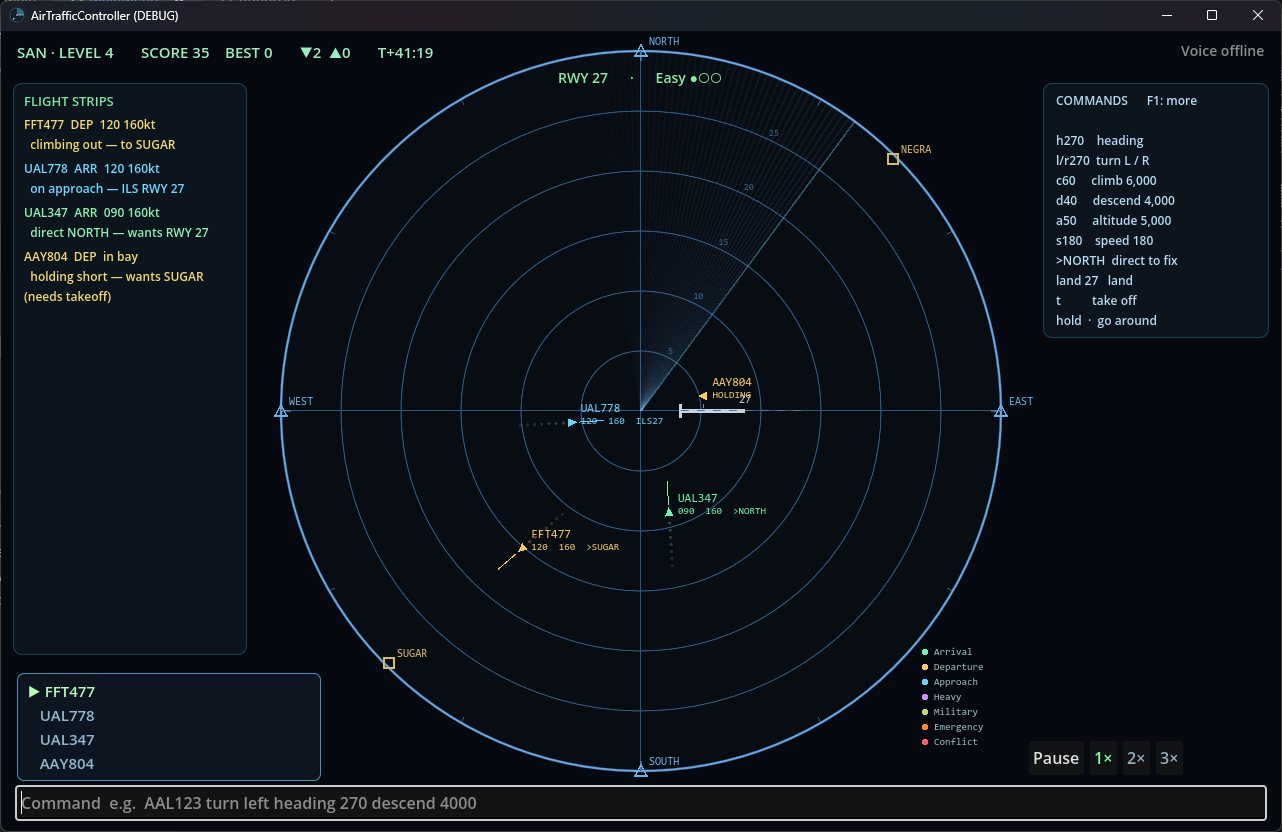Select the UAL778 aircraft blip on radar
Image resolution: width=1282 pixels, height=832 pixels.
572,422
